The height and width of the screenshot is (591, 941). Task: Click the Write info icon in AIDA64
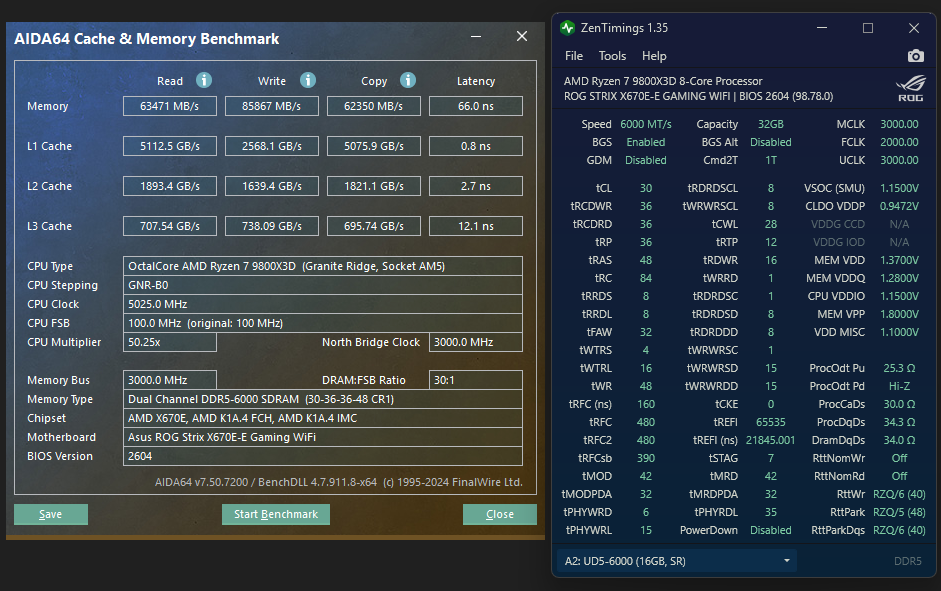308,80
